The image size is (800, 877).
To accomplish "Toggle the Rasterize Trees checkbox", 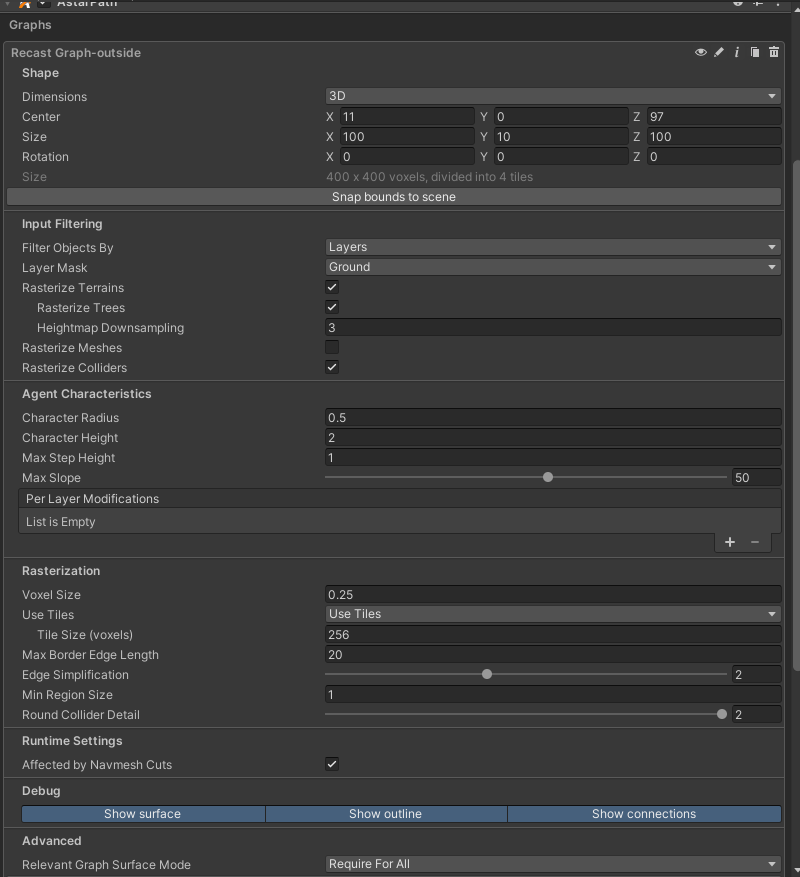I will [x=332, y=307].
